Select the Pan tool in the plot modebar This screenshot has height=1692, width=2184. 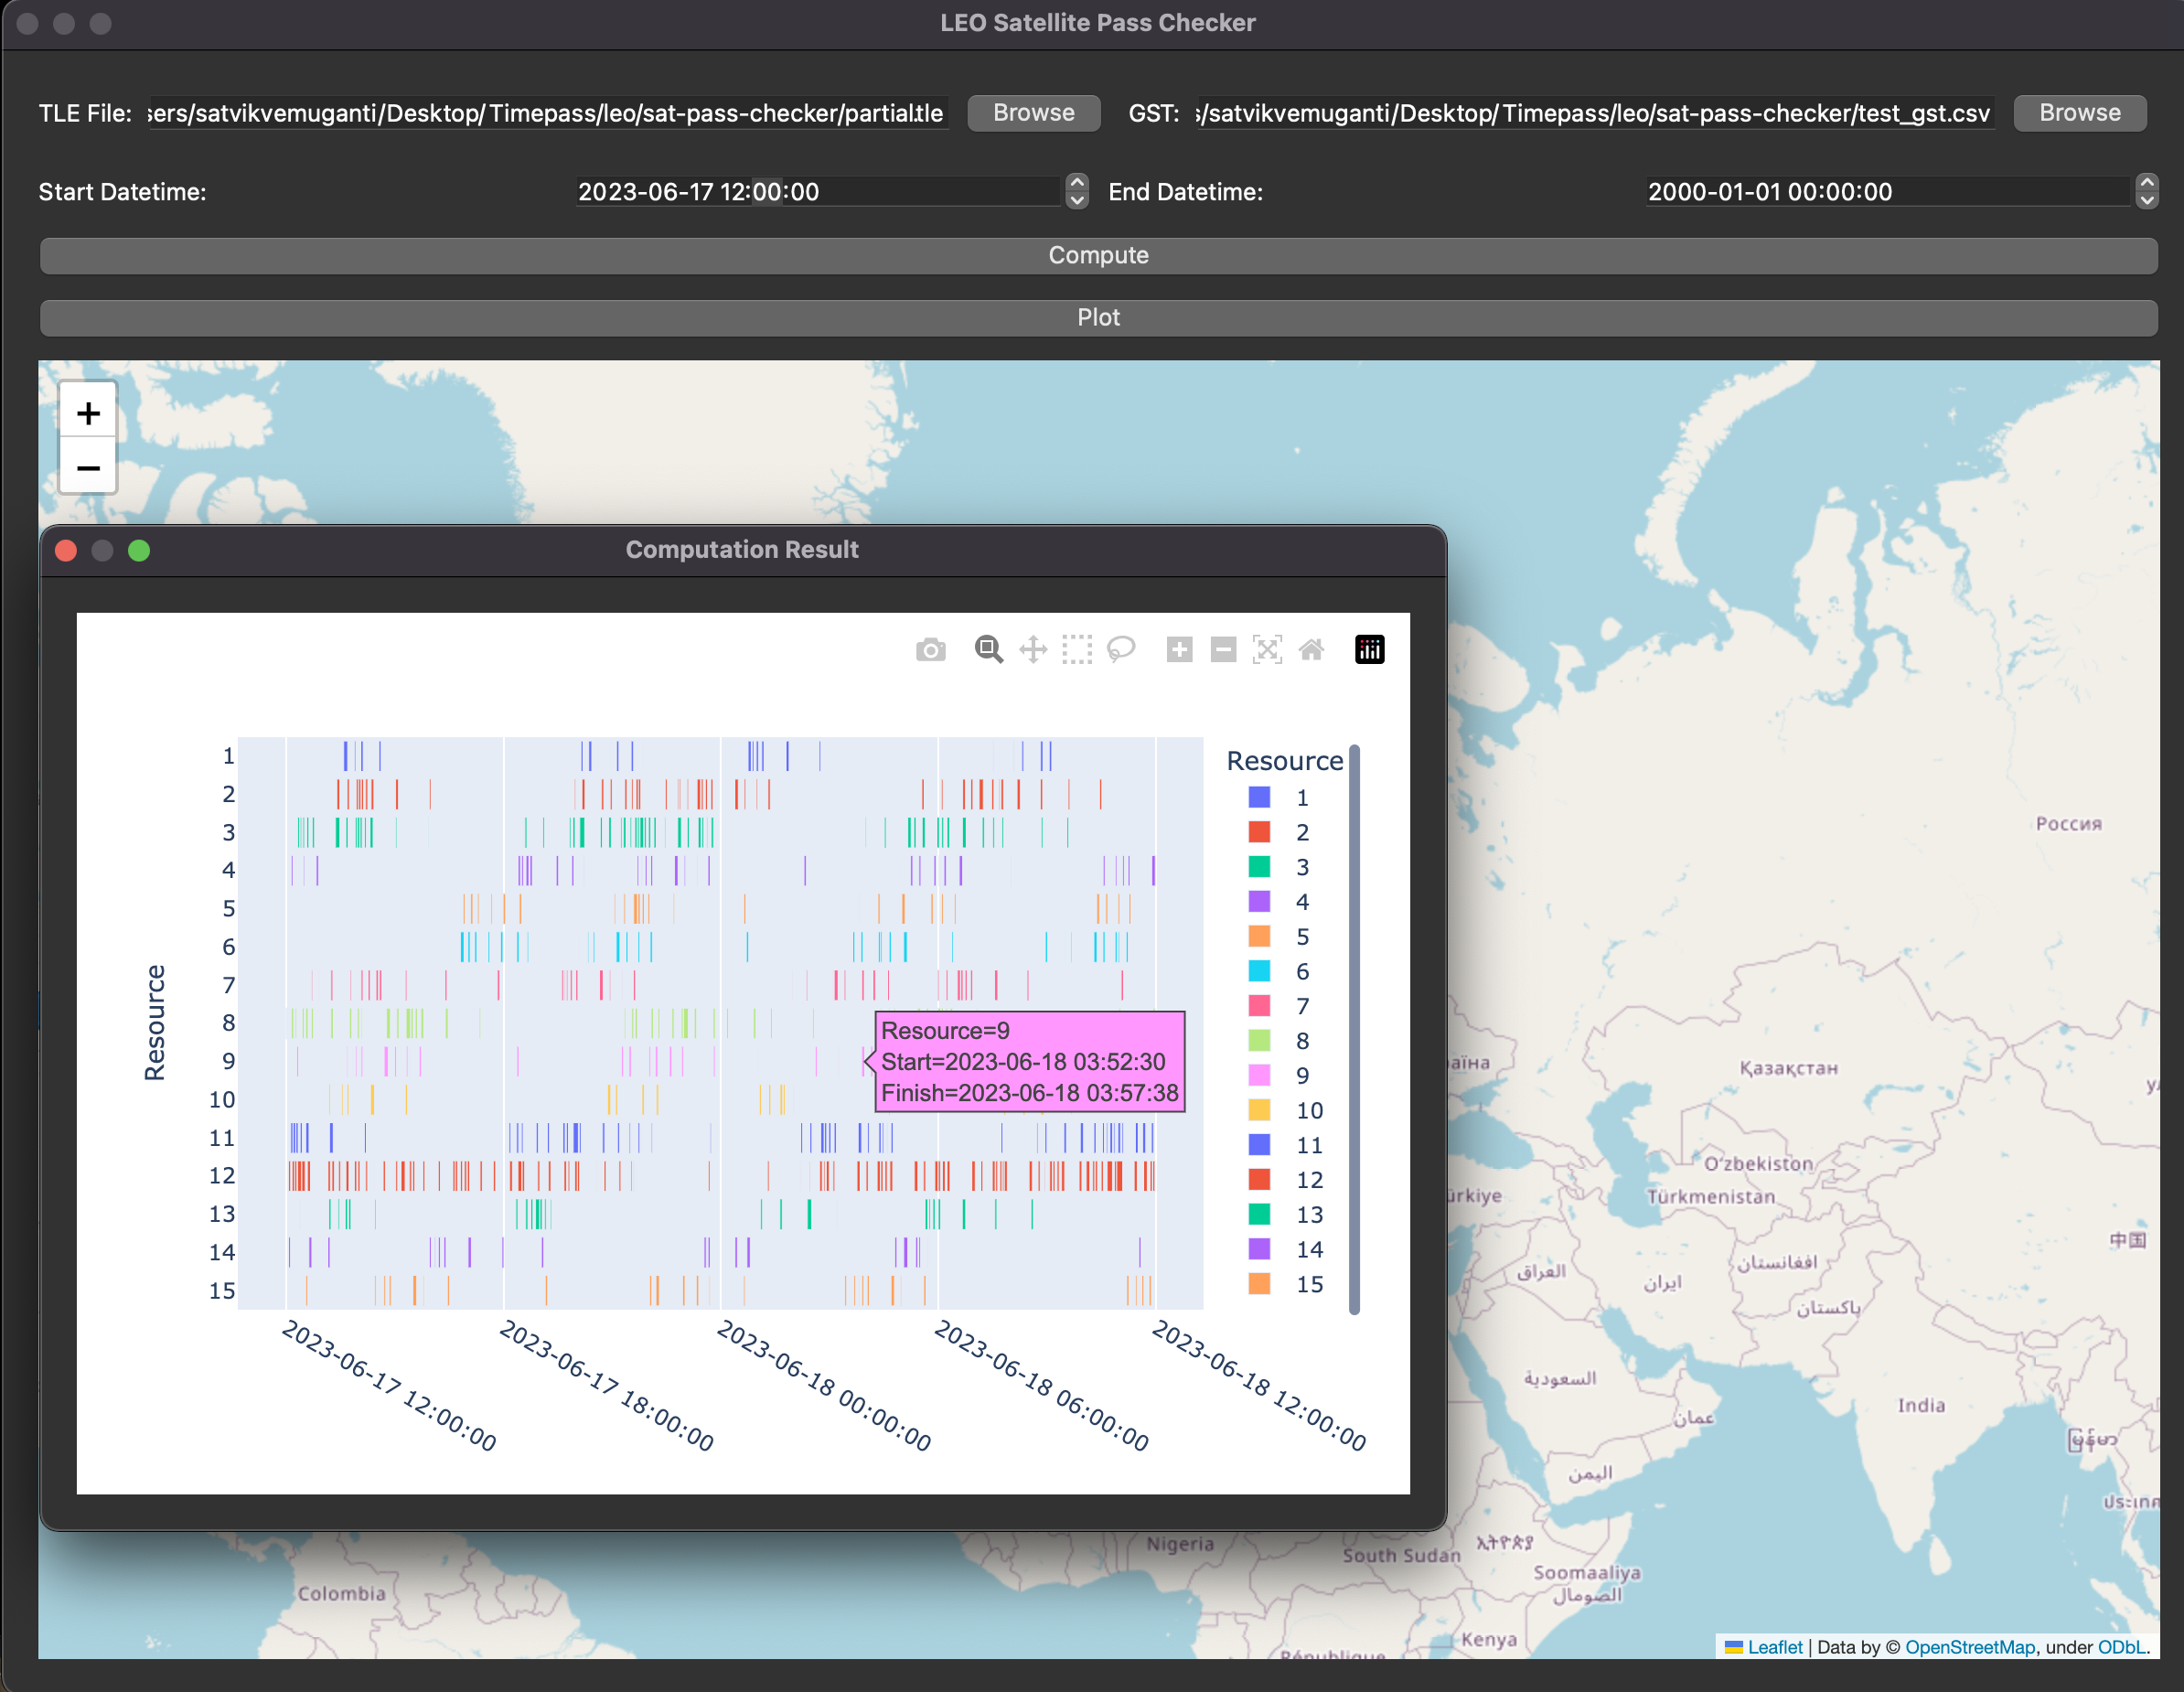(1033, 650)
